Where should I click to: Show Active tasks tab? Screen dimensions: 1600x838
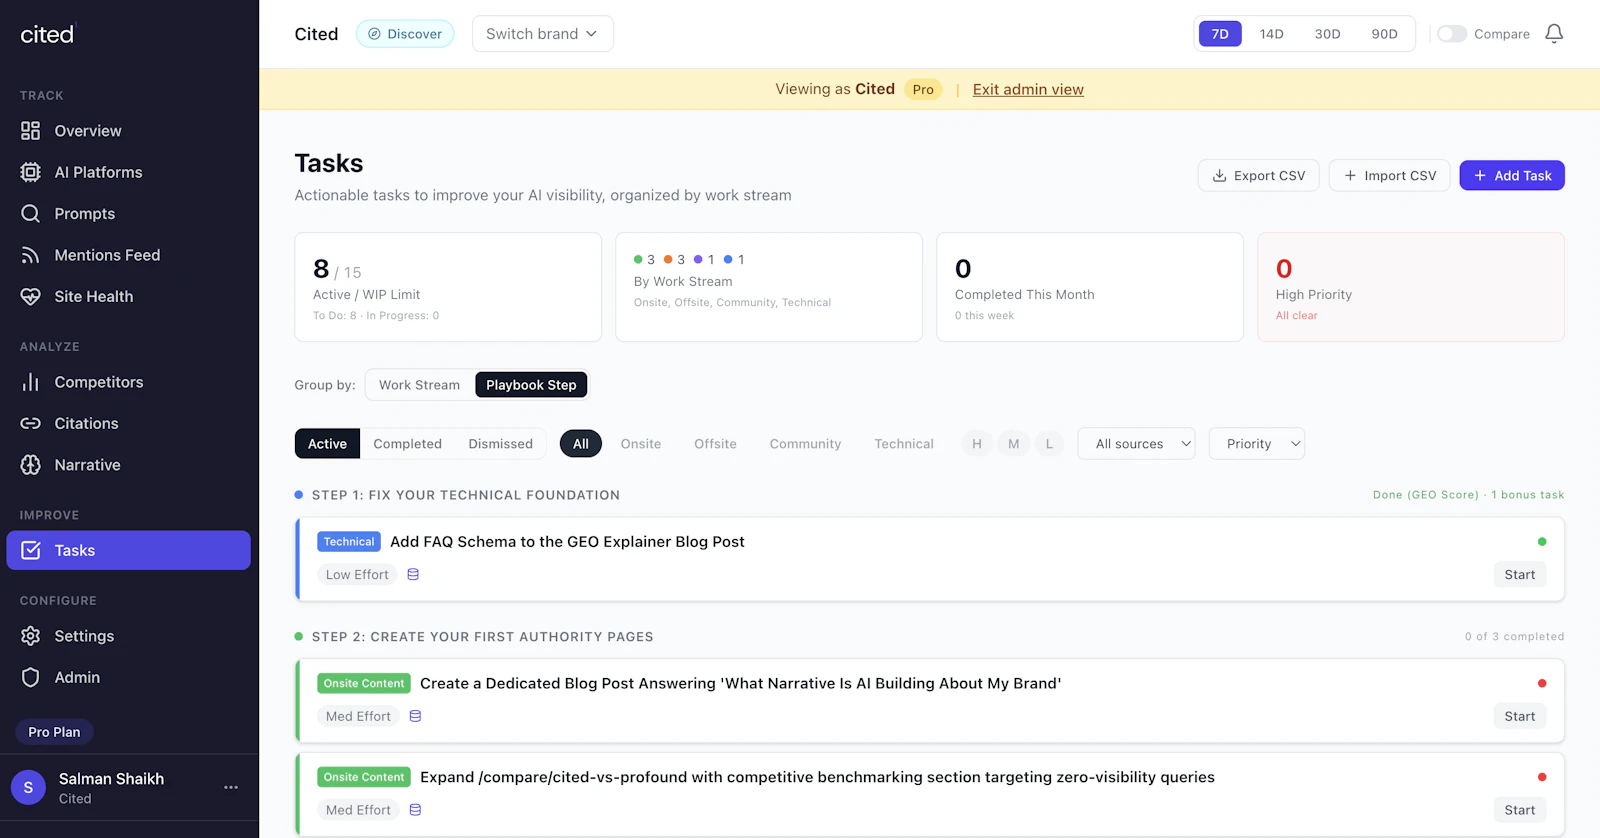[x=327, y=444]
